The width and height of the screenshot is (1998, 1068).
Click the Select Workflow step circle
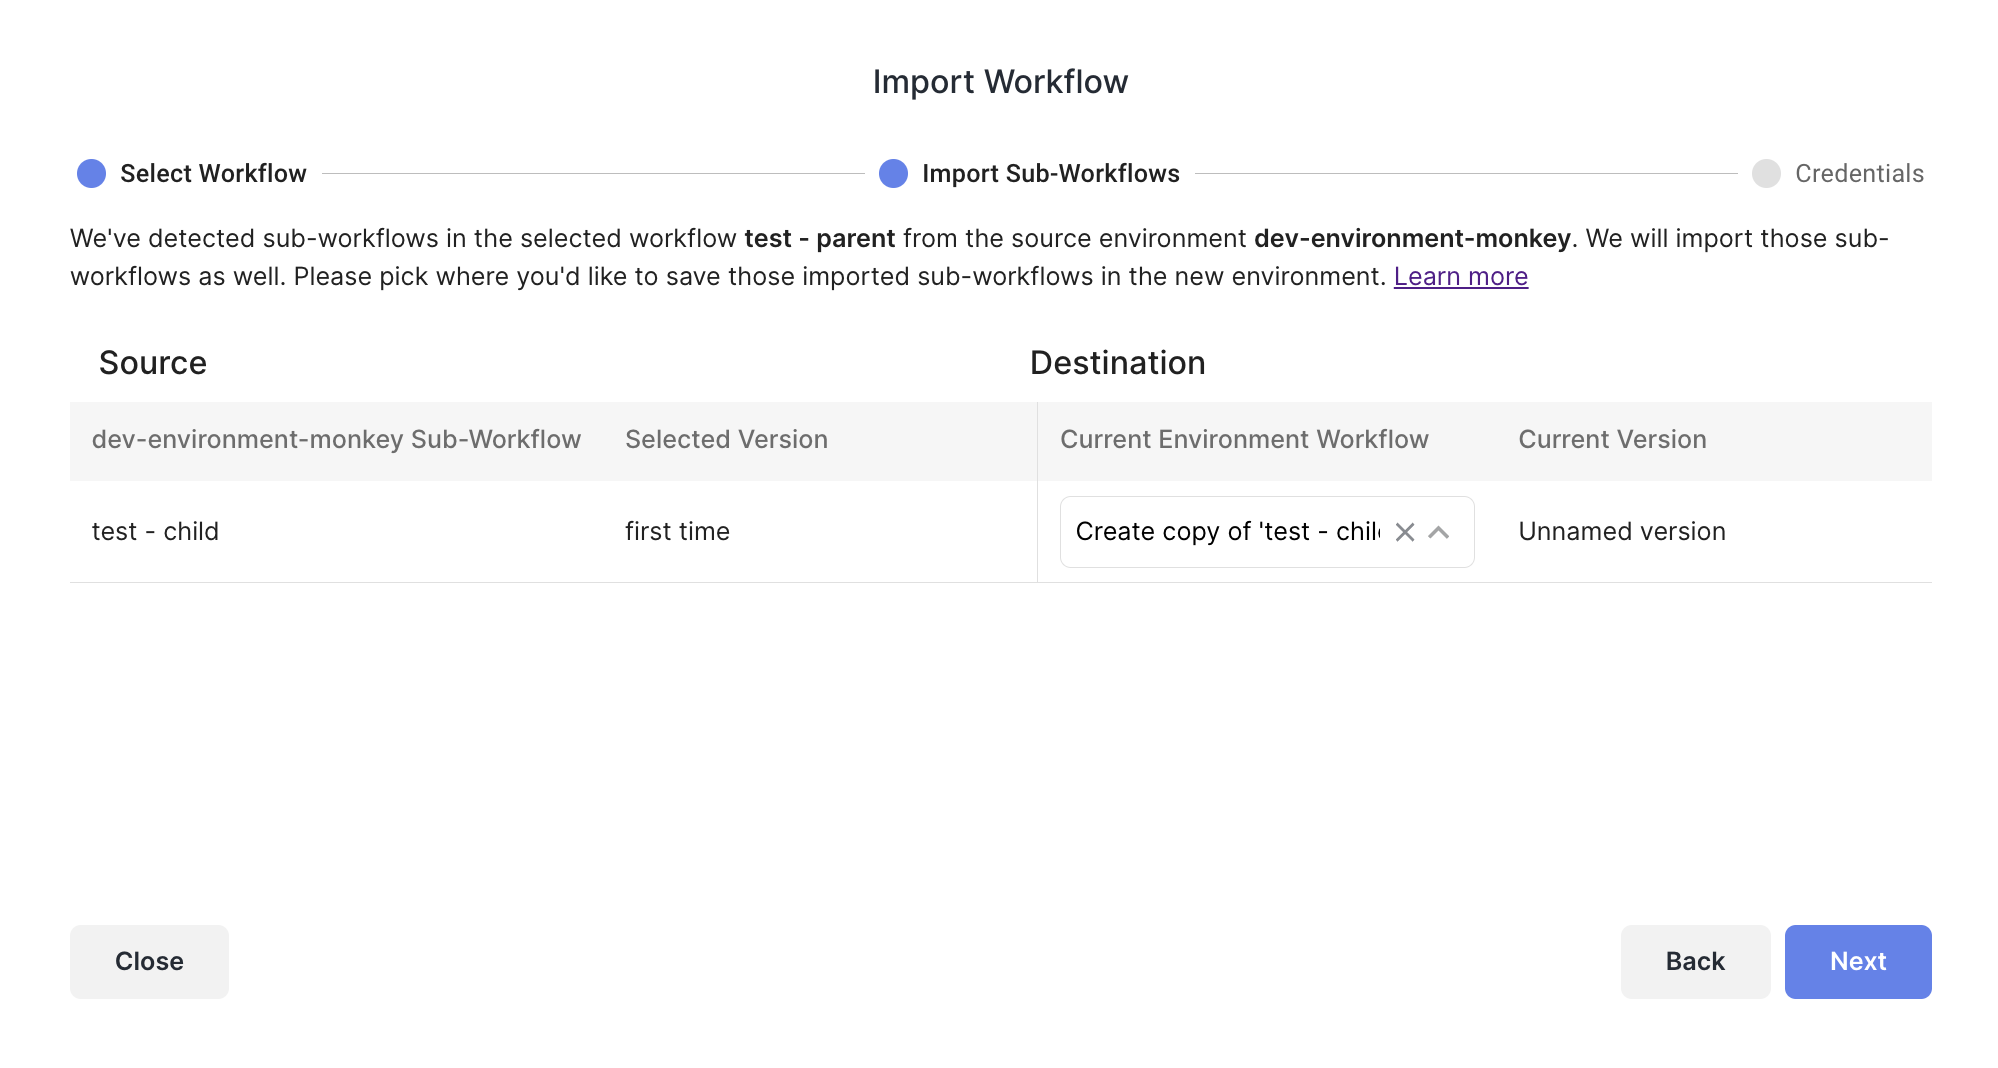click(91, 173)
